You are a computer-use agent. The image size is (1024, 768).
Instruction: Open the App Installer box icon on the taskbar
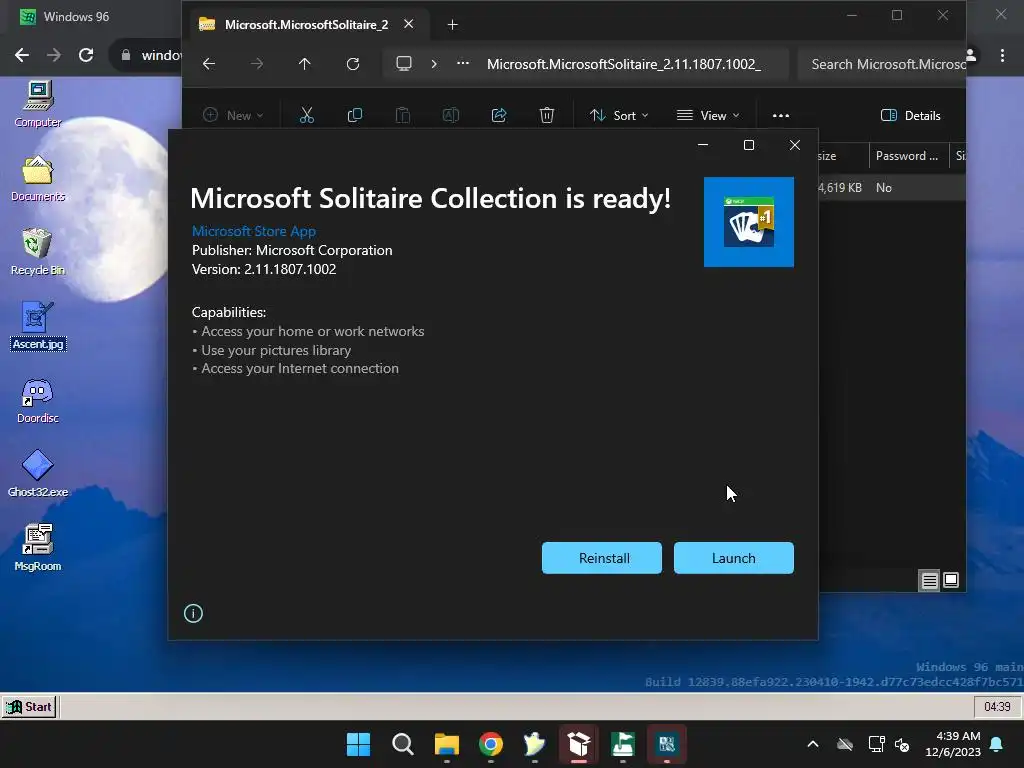[579, 744]
